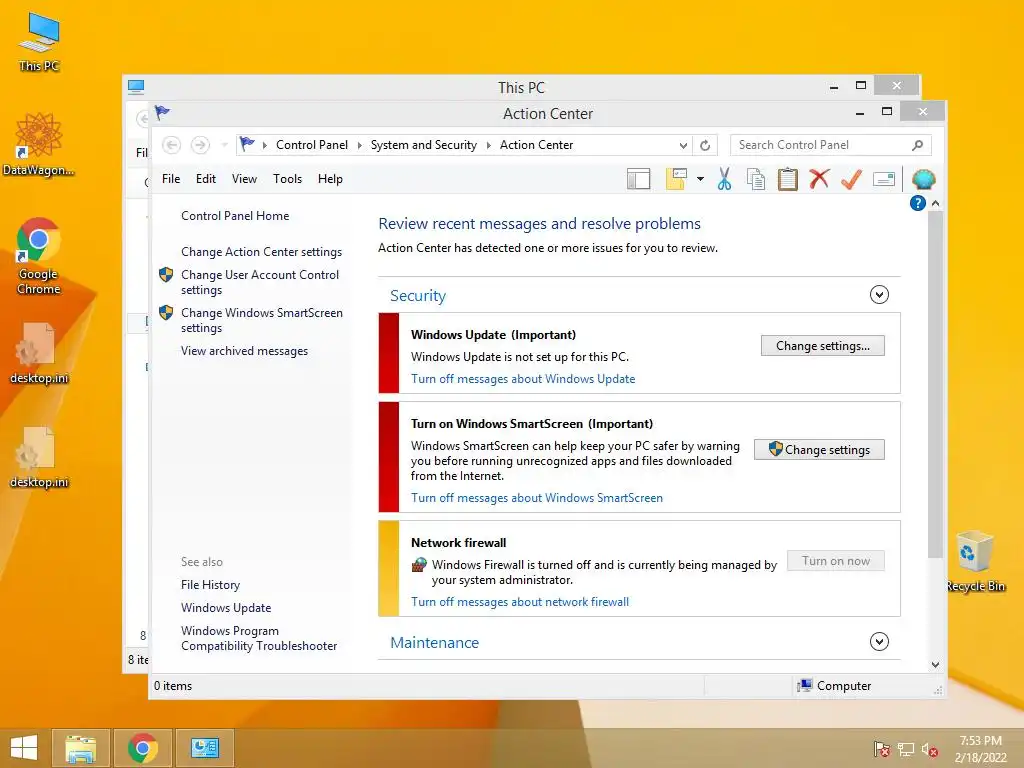Click the Windows Start button
This screenshot has height=768, width=1024.
tap(24, 748)
